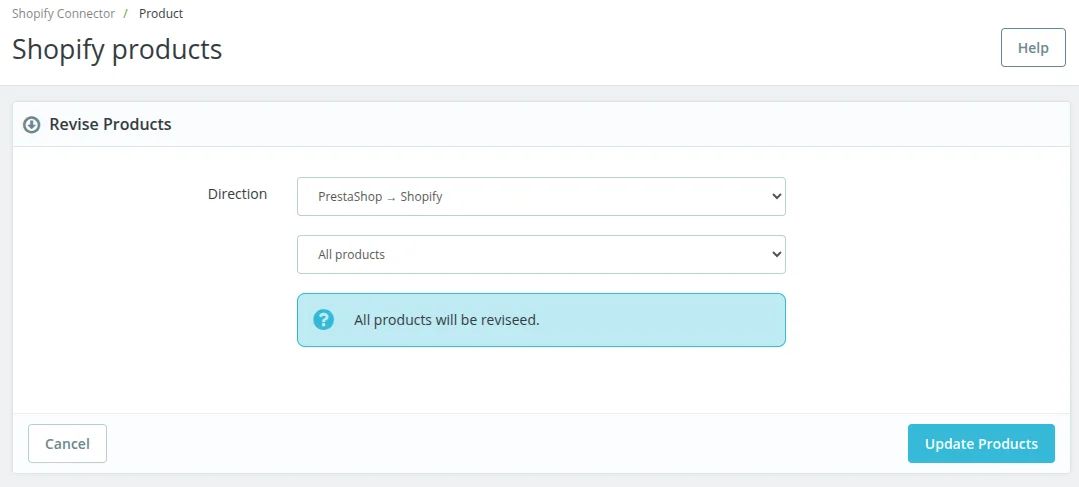Click the Revise Products panel heading

[110, 125]
